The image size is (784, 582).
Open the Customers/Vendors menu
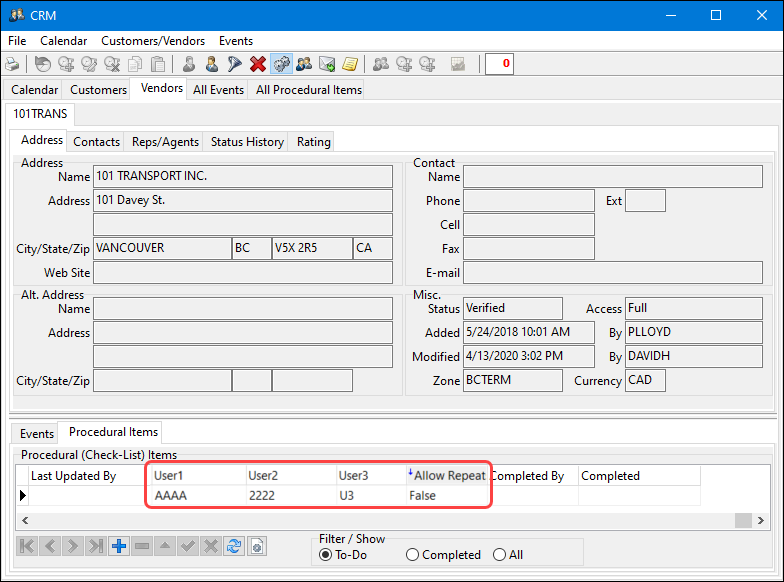click(x=153, y=41)
